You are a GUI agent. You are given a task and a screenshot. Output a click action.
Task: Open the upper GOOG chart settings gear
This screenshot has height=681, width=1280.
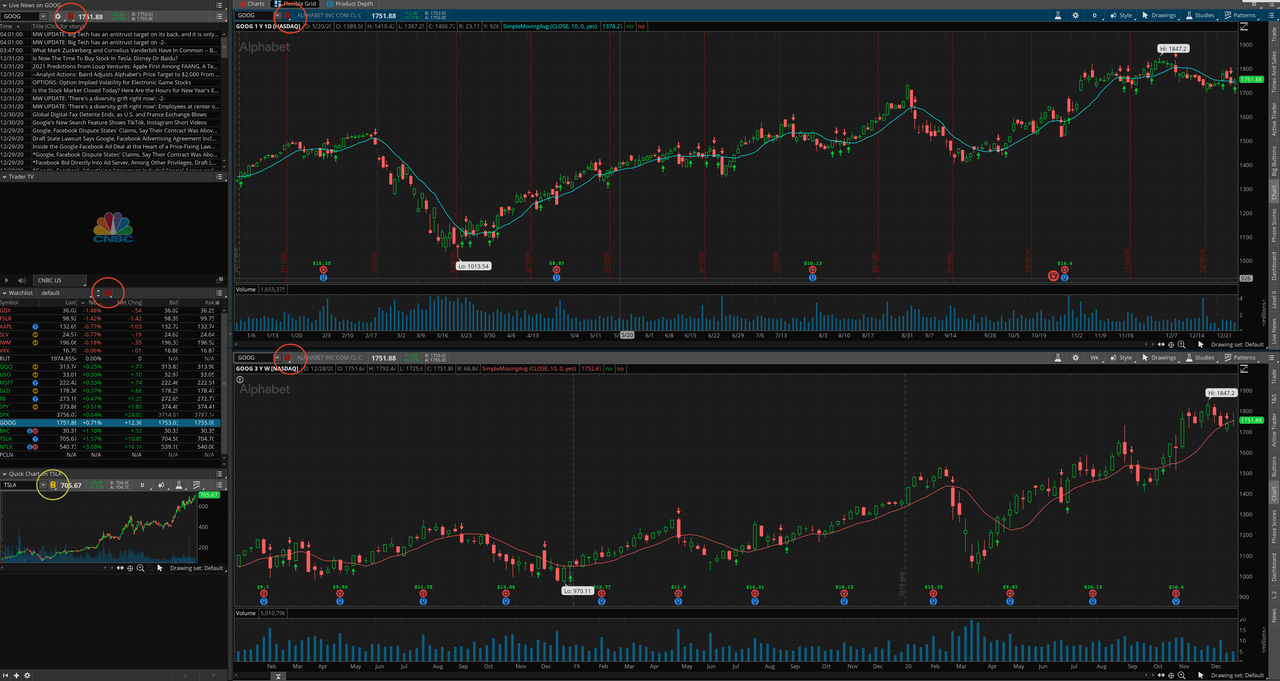coord(1075,16)
